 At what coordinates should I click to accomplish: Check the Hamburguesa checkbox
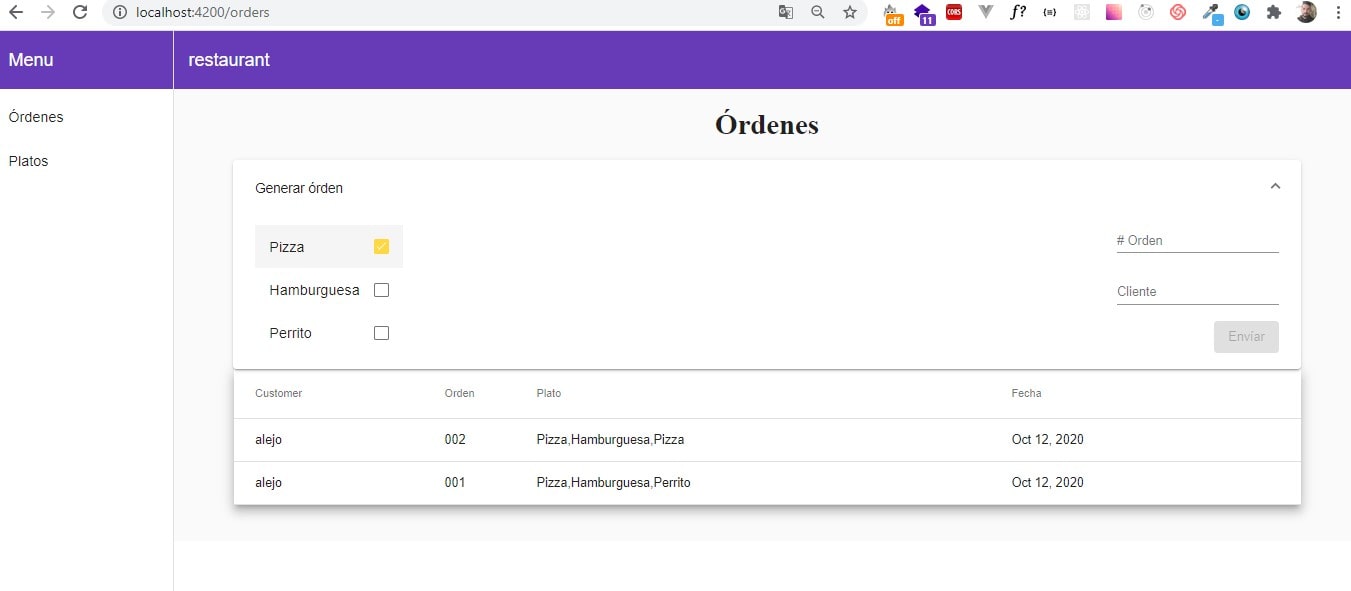[381, 290]
